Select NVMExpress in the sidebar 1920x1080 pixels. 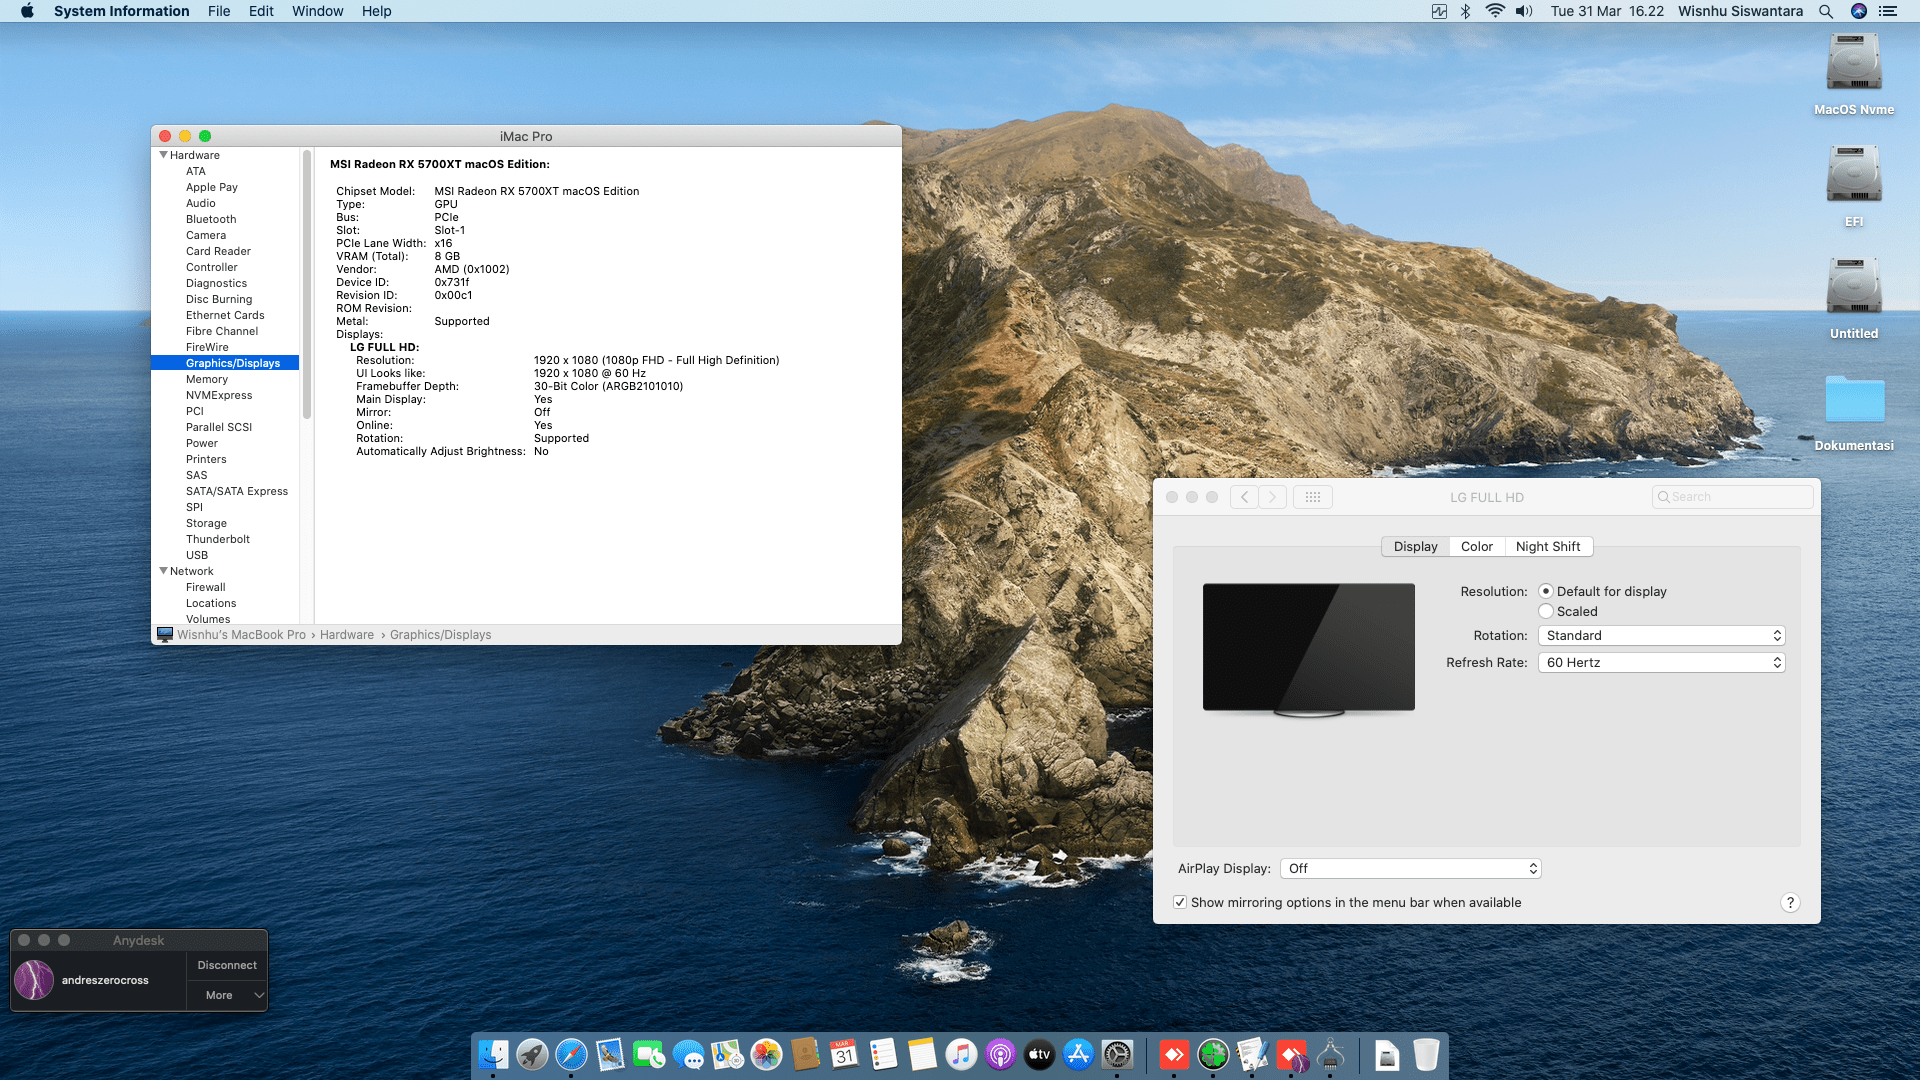(219, 396)
